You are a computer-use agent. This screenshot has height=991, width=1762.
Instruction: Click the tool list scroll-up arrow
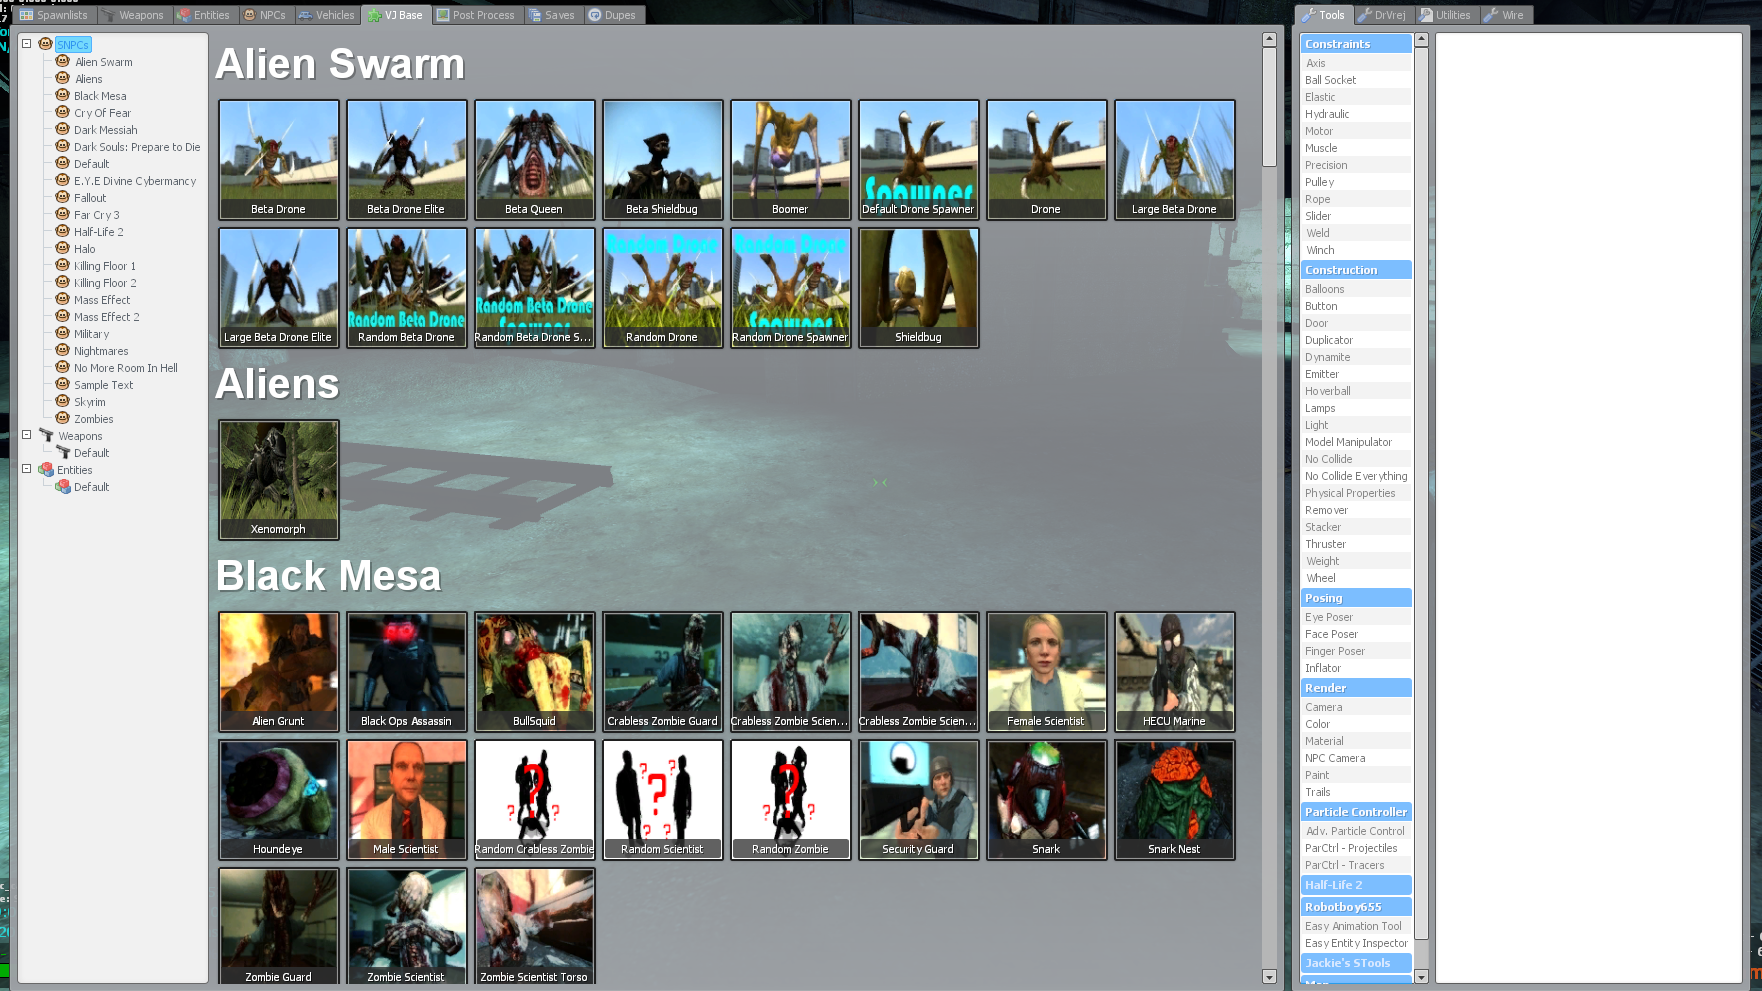(1421, 40)
